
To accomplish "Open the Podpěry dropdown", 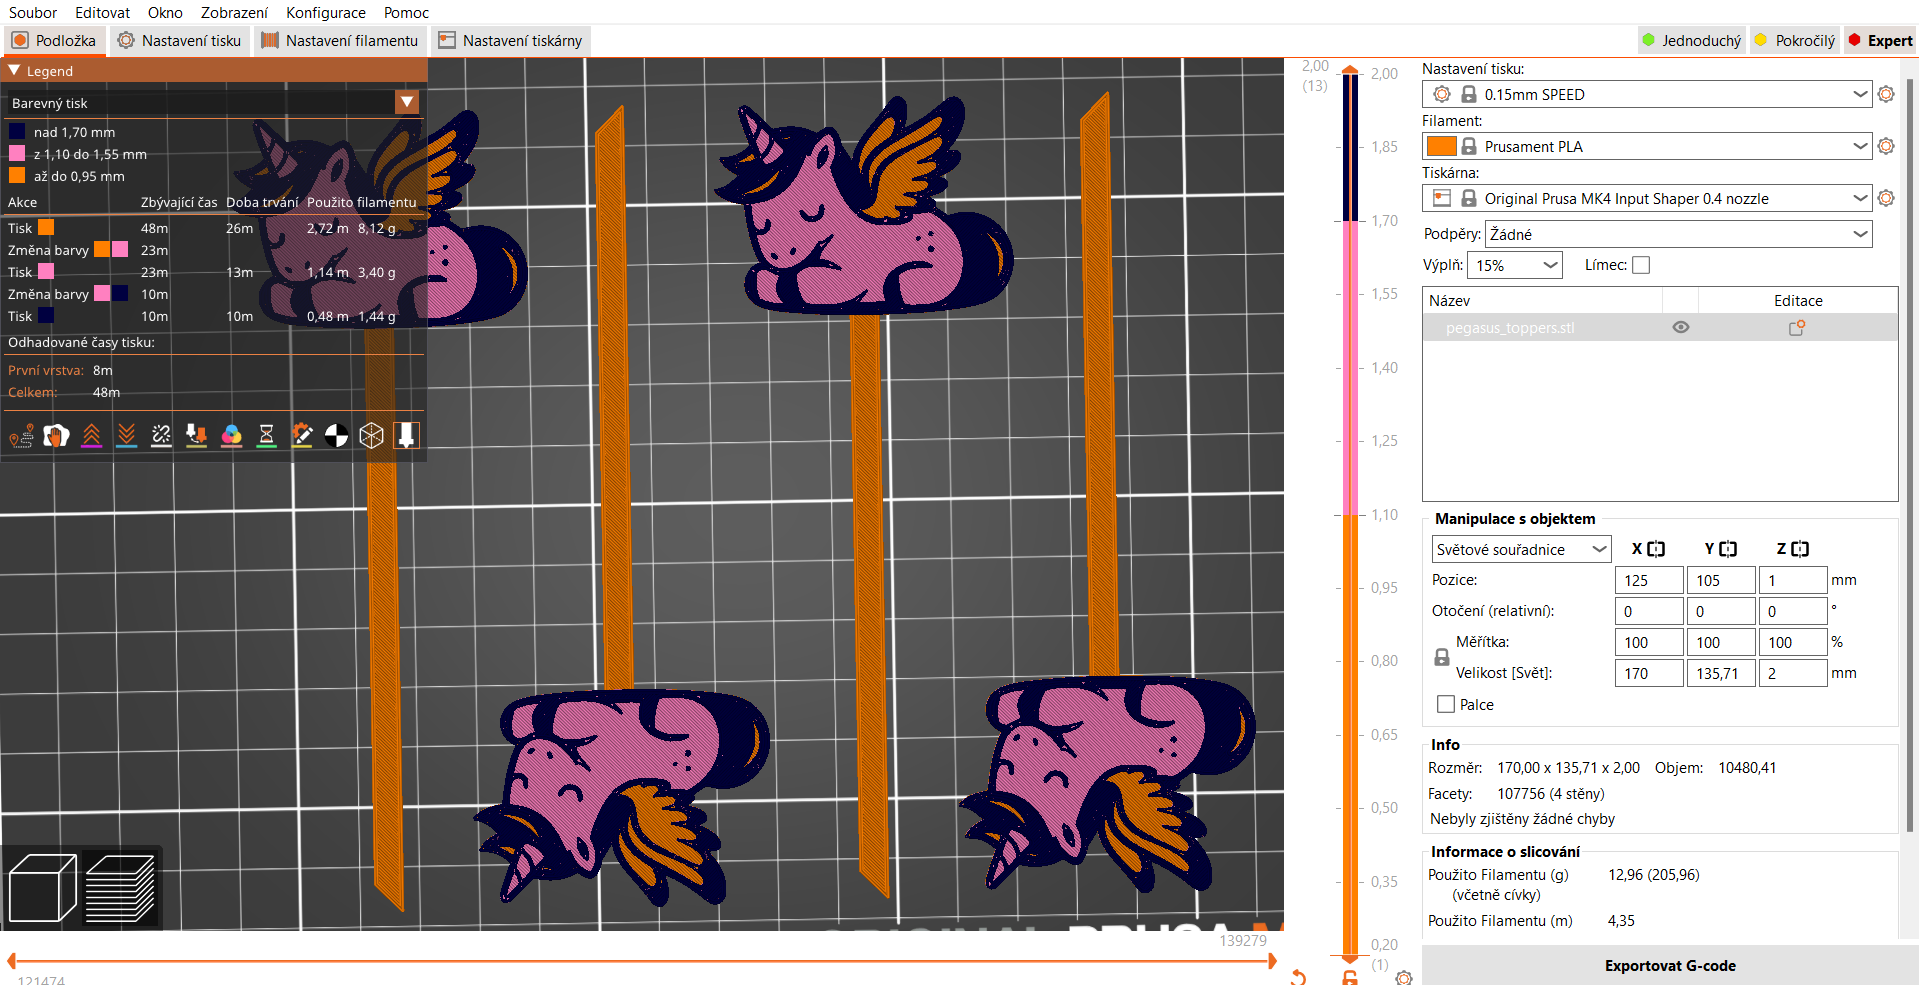I will (x=1678, y=234).
